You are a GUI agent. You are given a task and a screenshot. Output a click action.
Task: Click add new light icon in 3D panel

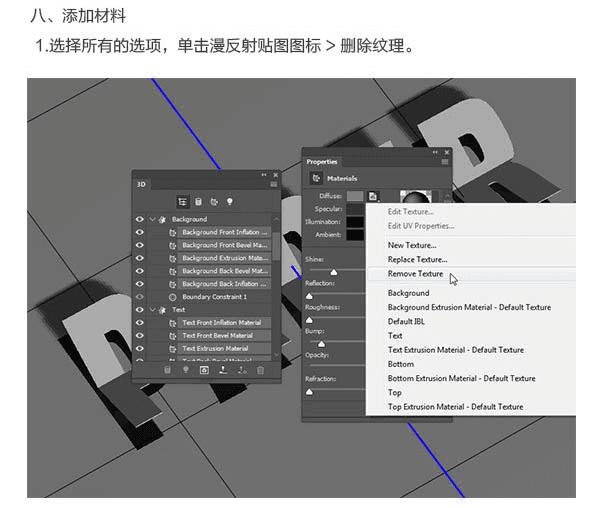coord(185,370)
